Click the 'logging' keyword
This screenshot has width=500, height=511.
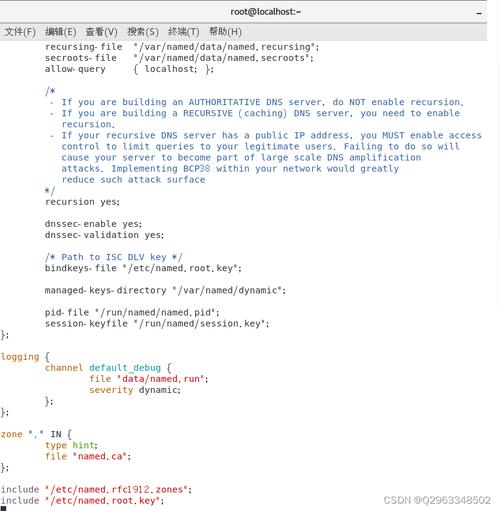tap(20, 357)
